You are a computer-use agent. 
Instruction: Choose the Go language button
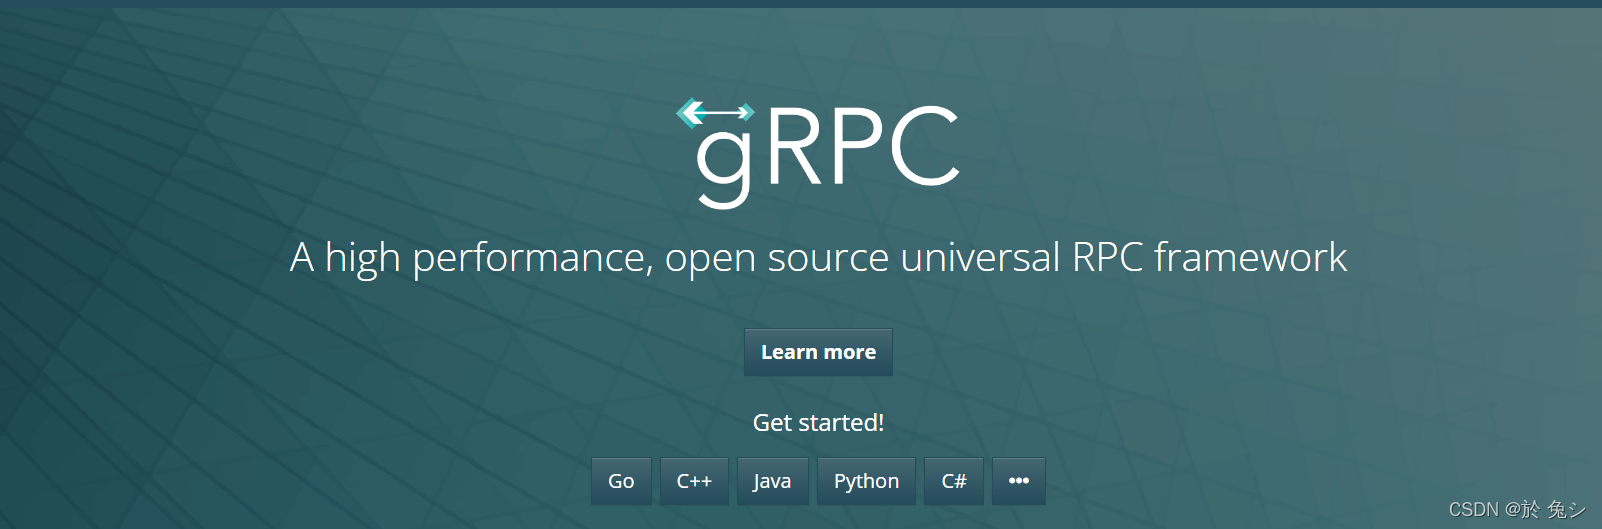tap(621, 481)
